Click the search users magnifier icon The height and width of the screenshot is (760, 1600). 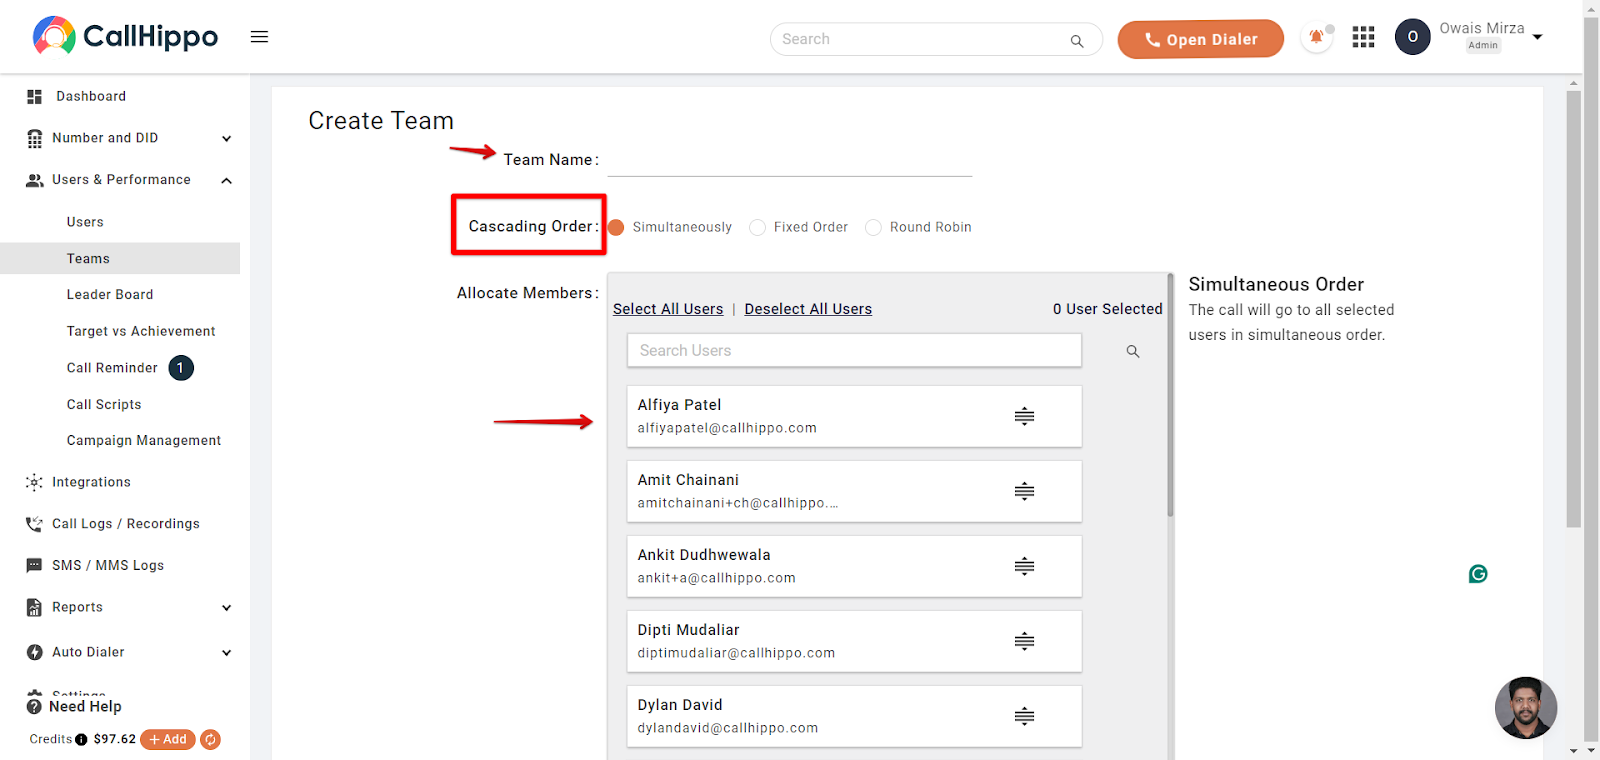pyautogui.click(x=1133, y=351)
